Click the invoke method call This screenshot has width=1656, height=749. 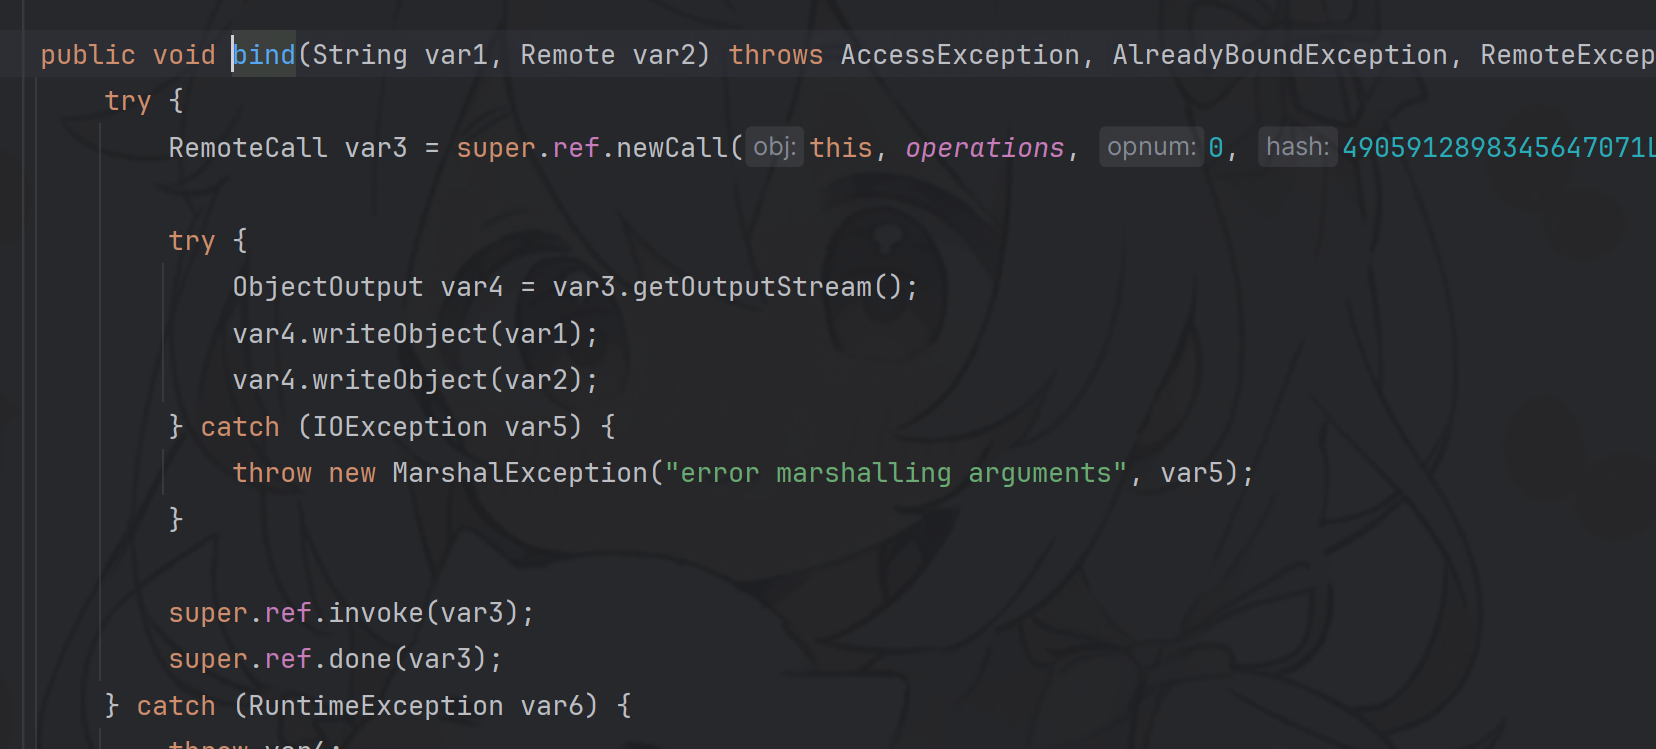click(375, 613)
